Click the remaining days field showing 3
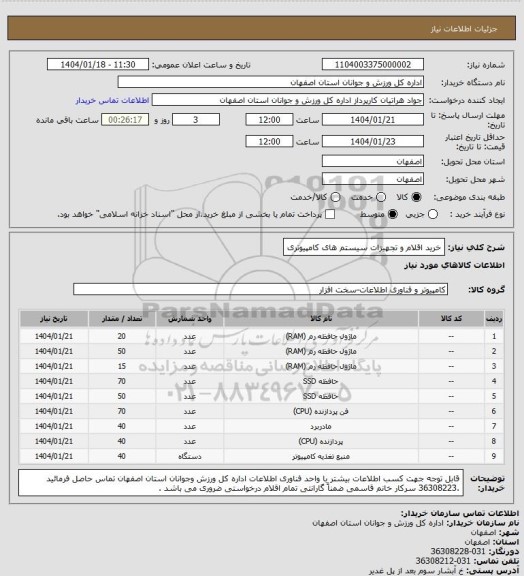 [196, 120]
